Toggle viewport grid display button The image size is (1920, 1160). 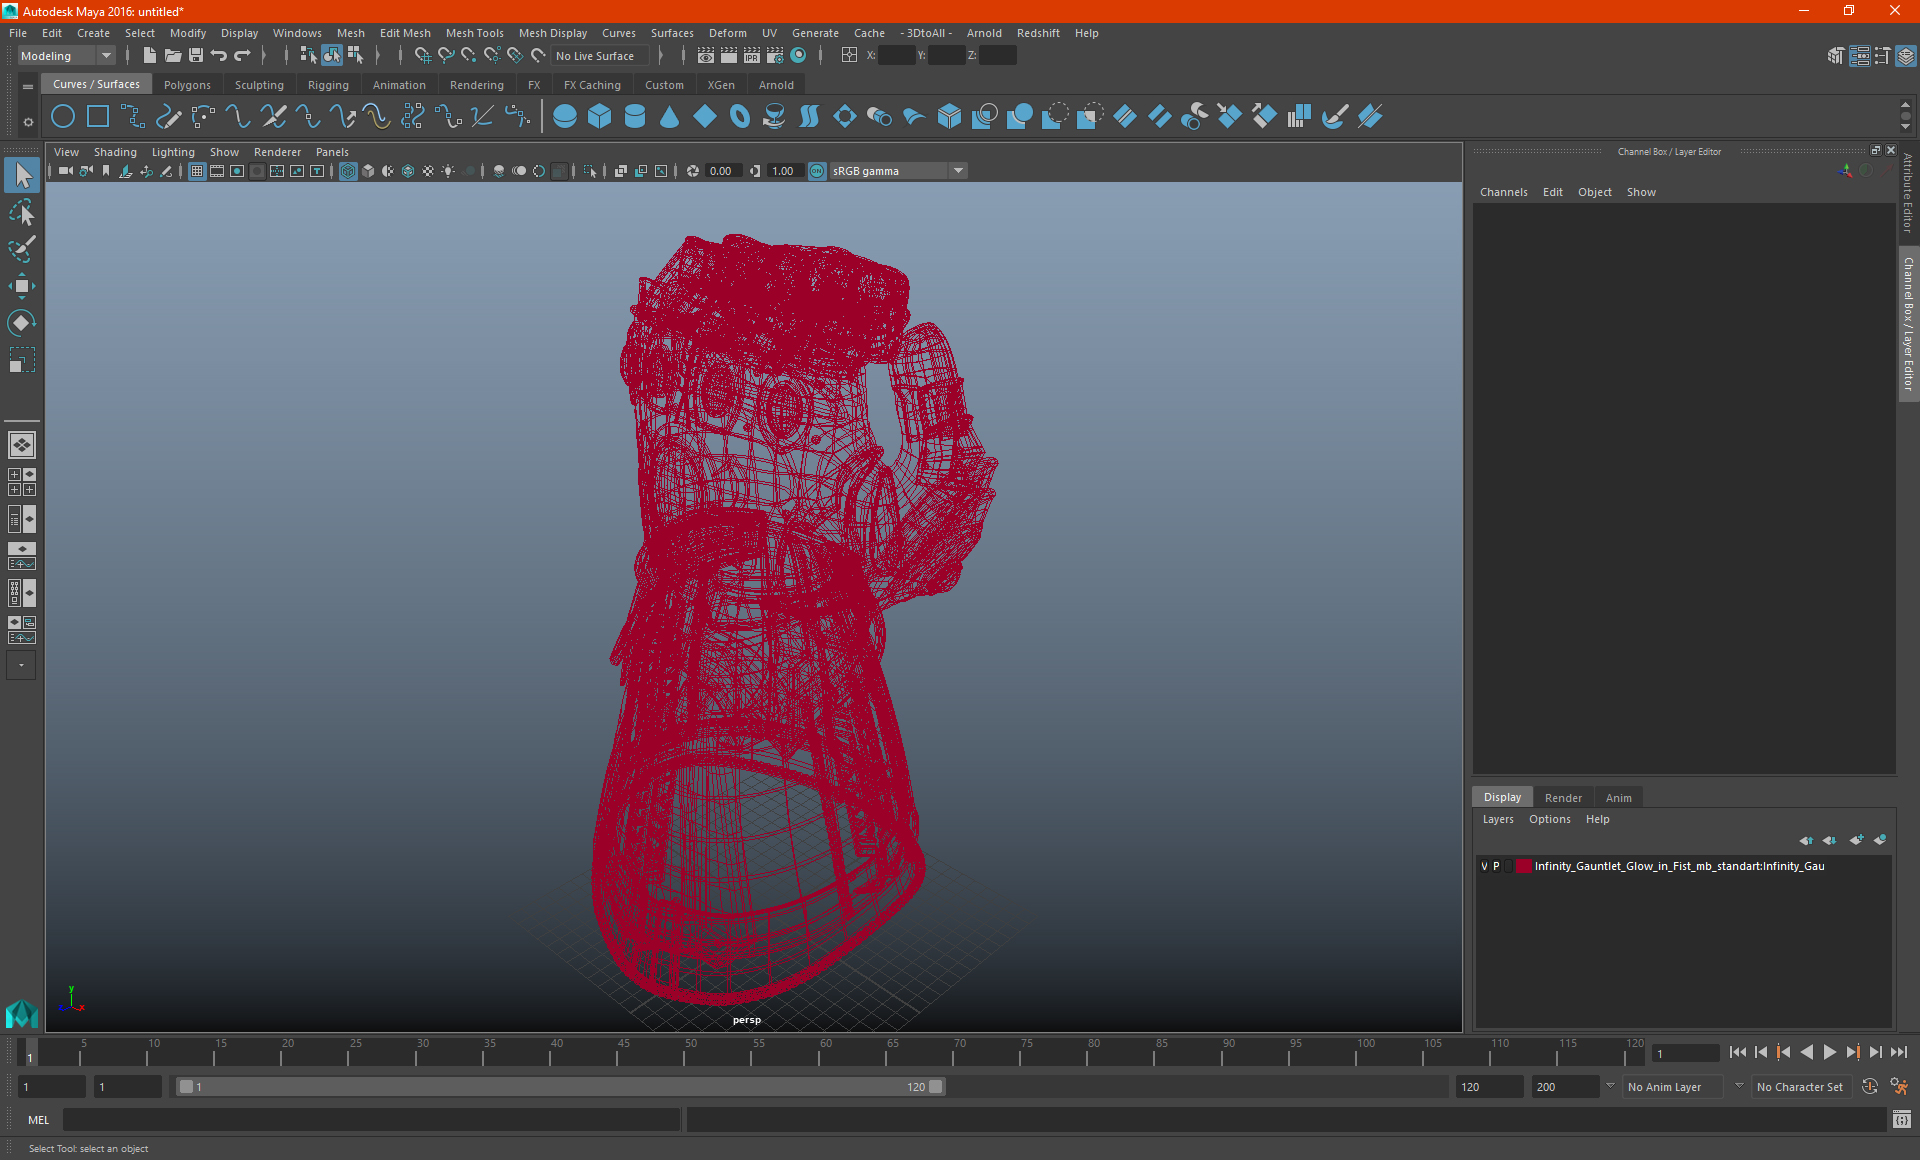pyautogui.click(x=197, y=172)
